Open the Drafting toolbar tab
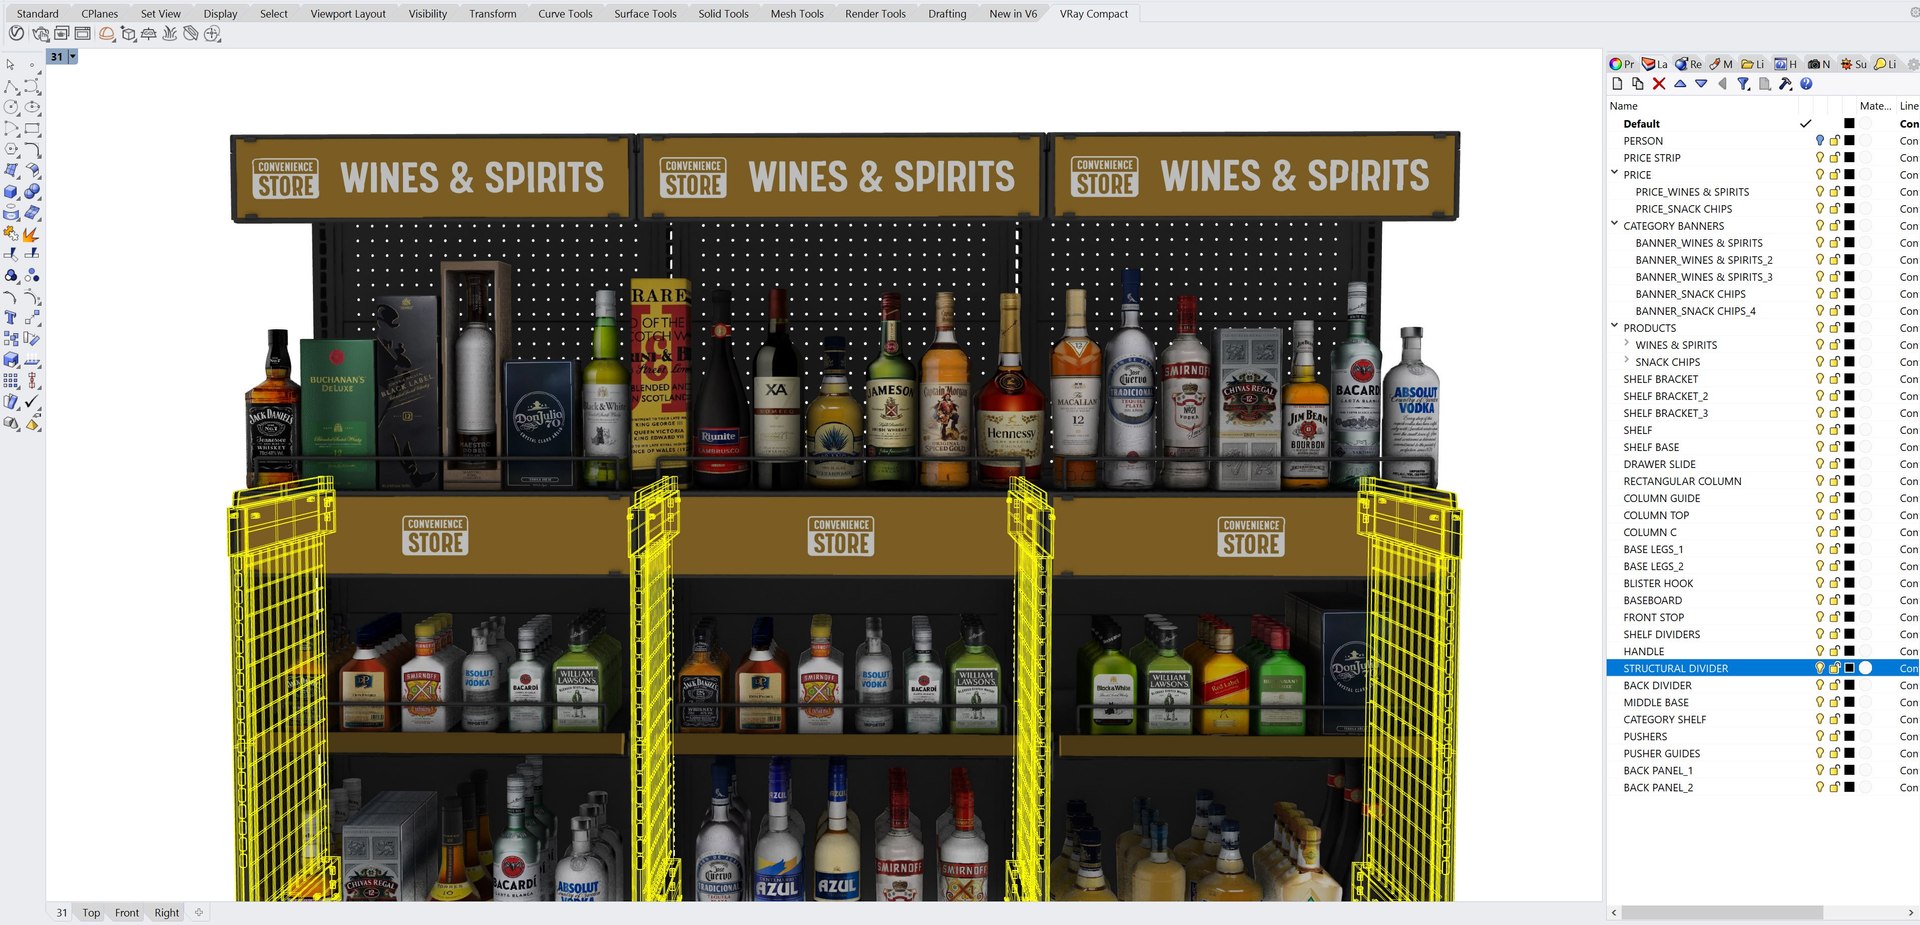Viewport: 1920px width, 925px height. click(947, 14)
